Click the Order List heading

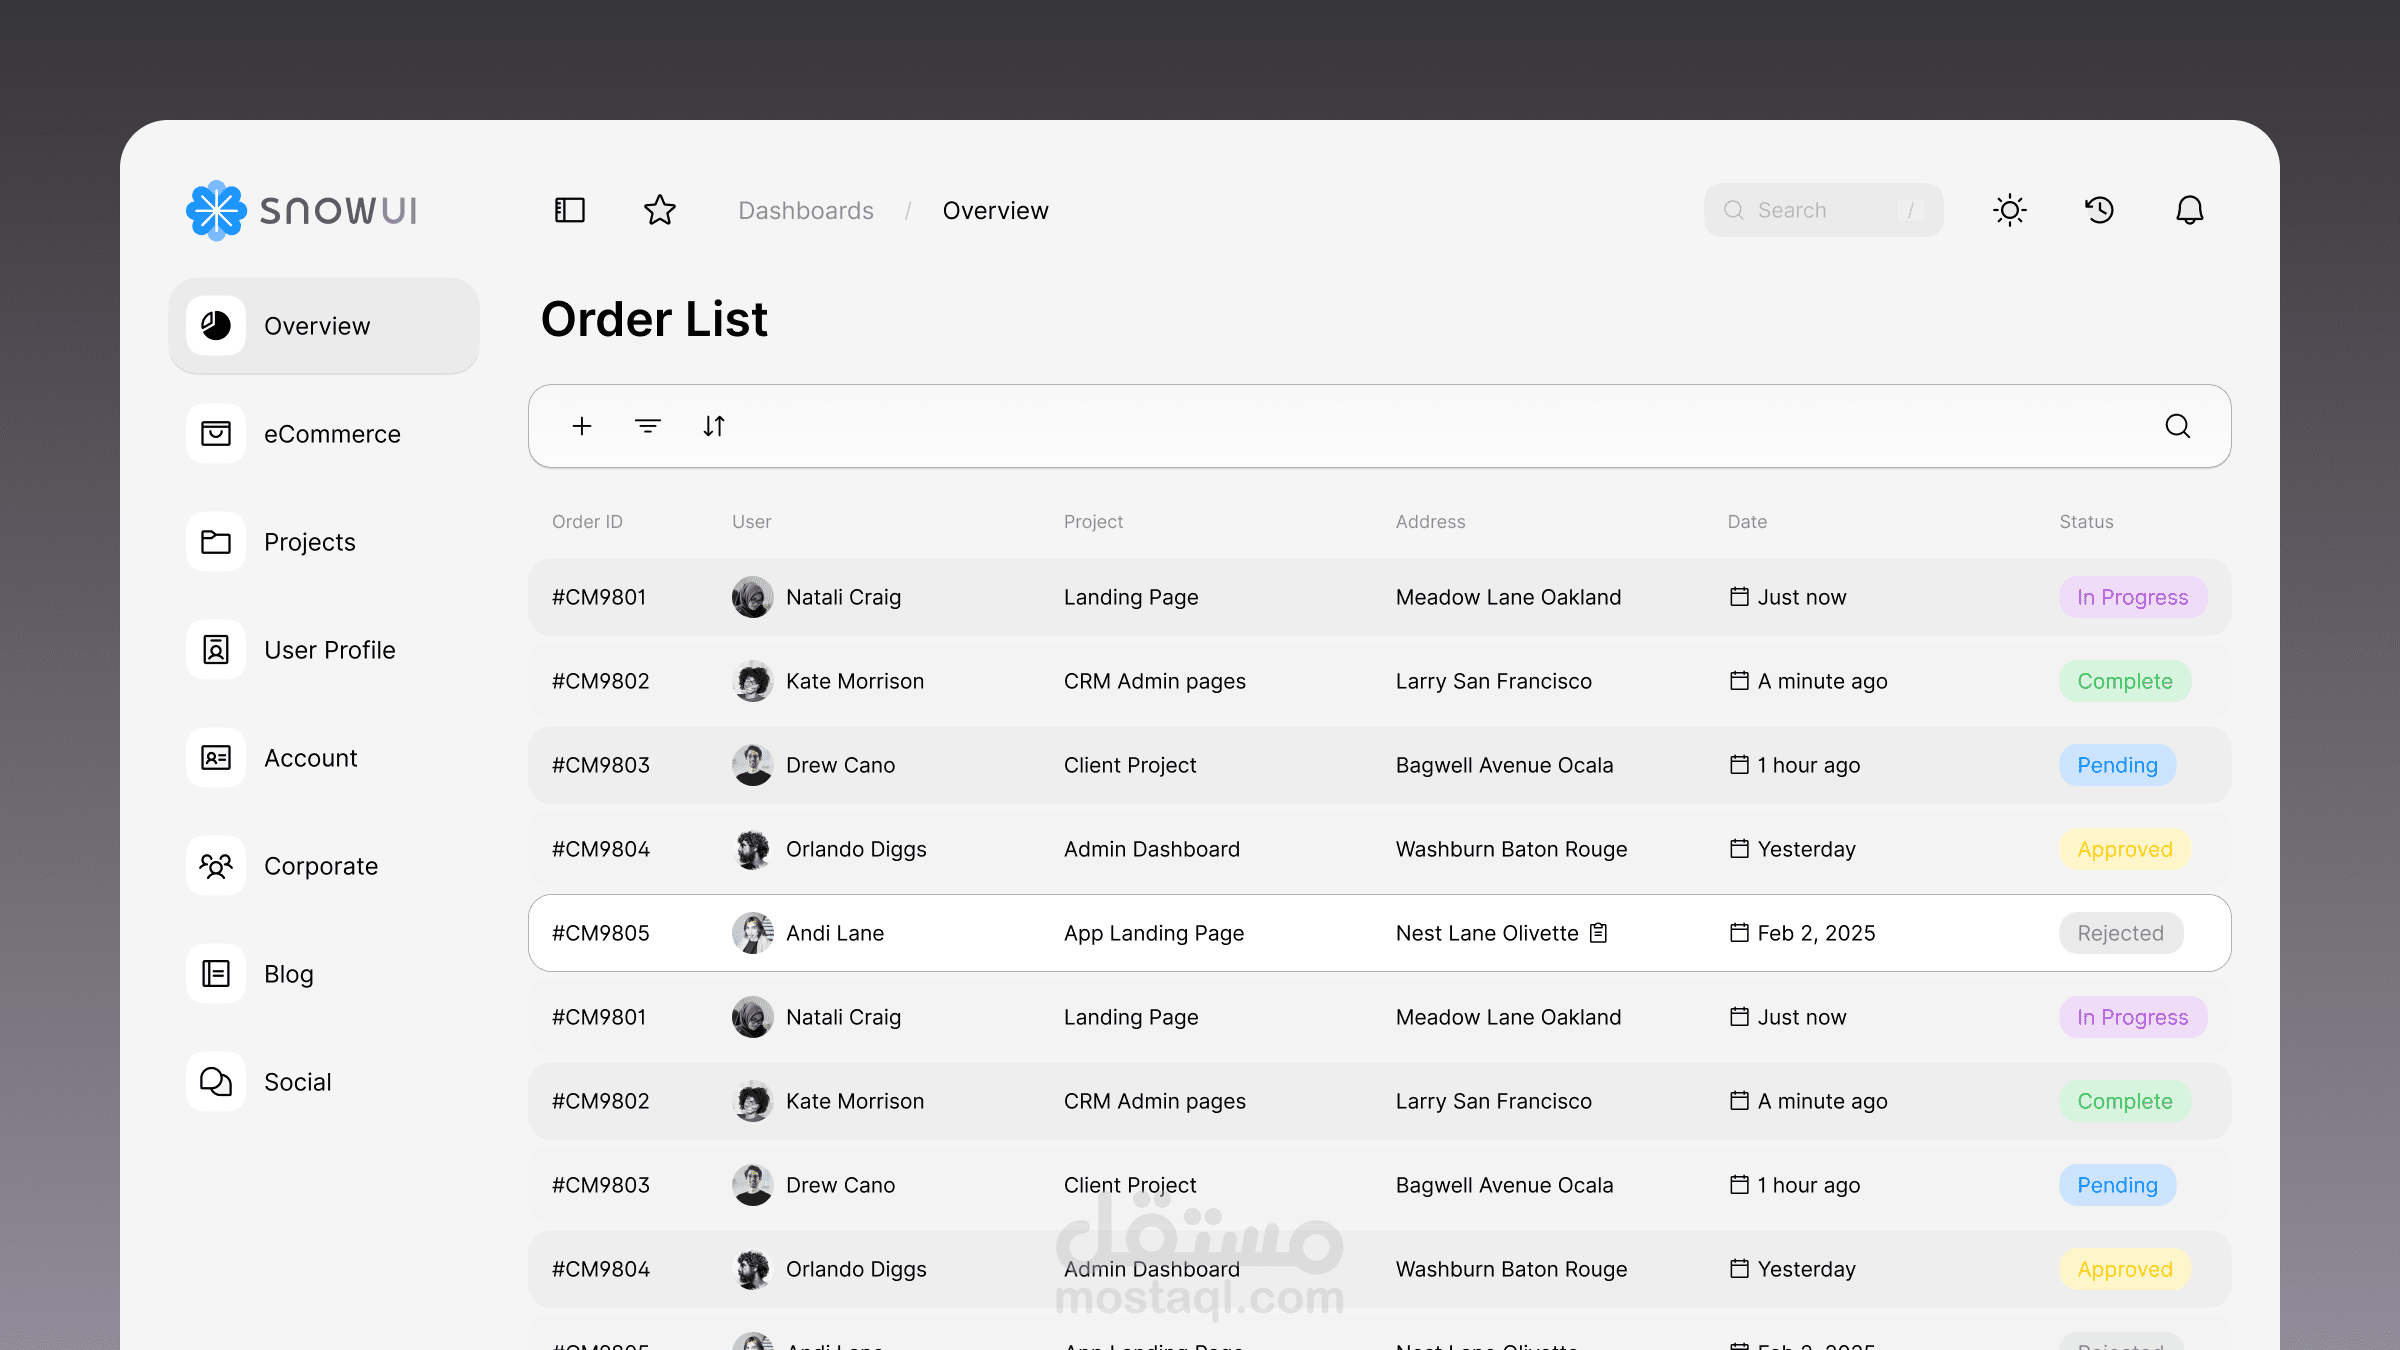[654, 320]
